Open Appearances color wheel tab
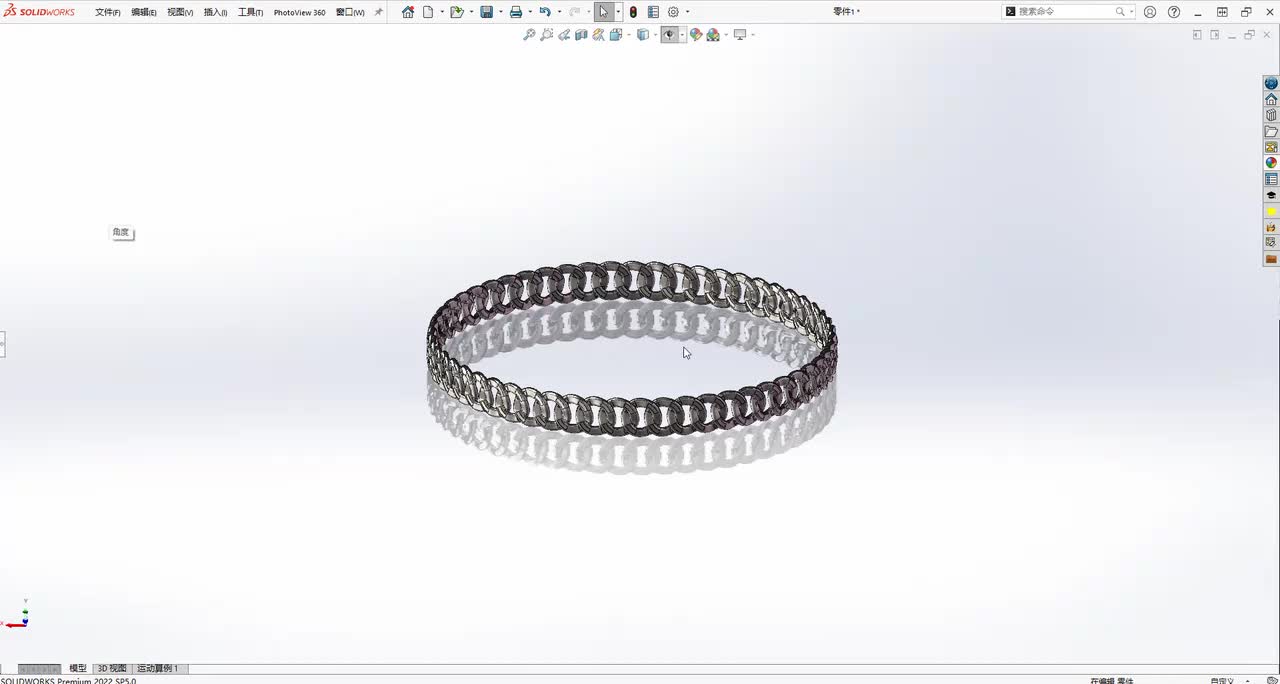1280x684 pixels. [x=1271, y=163]
